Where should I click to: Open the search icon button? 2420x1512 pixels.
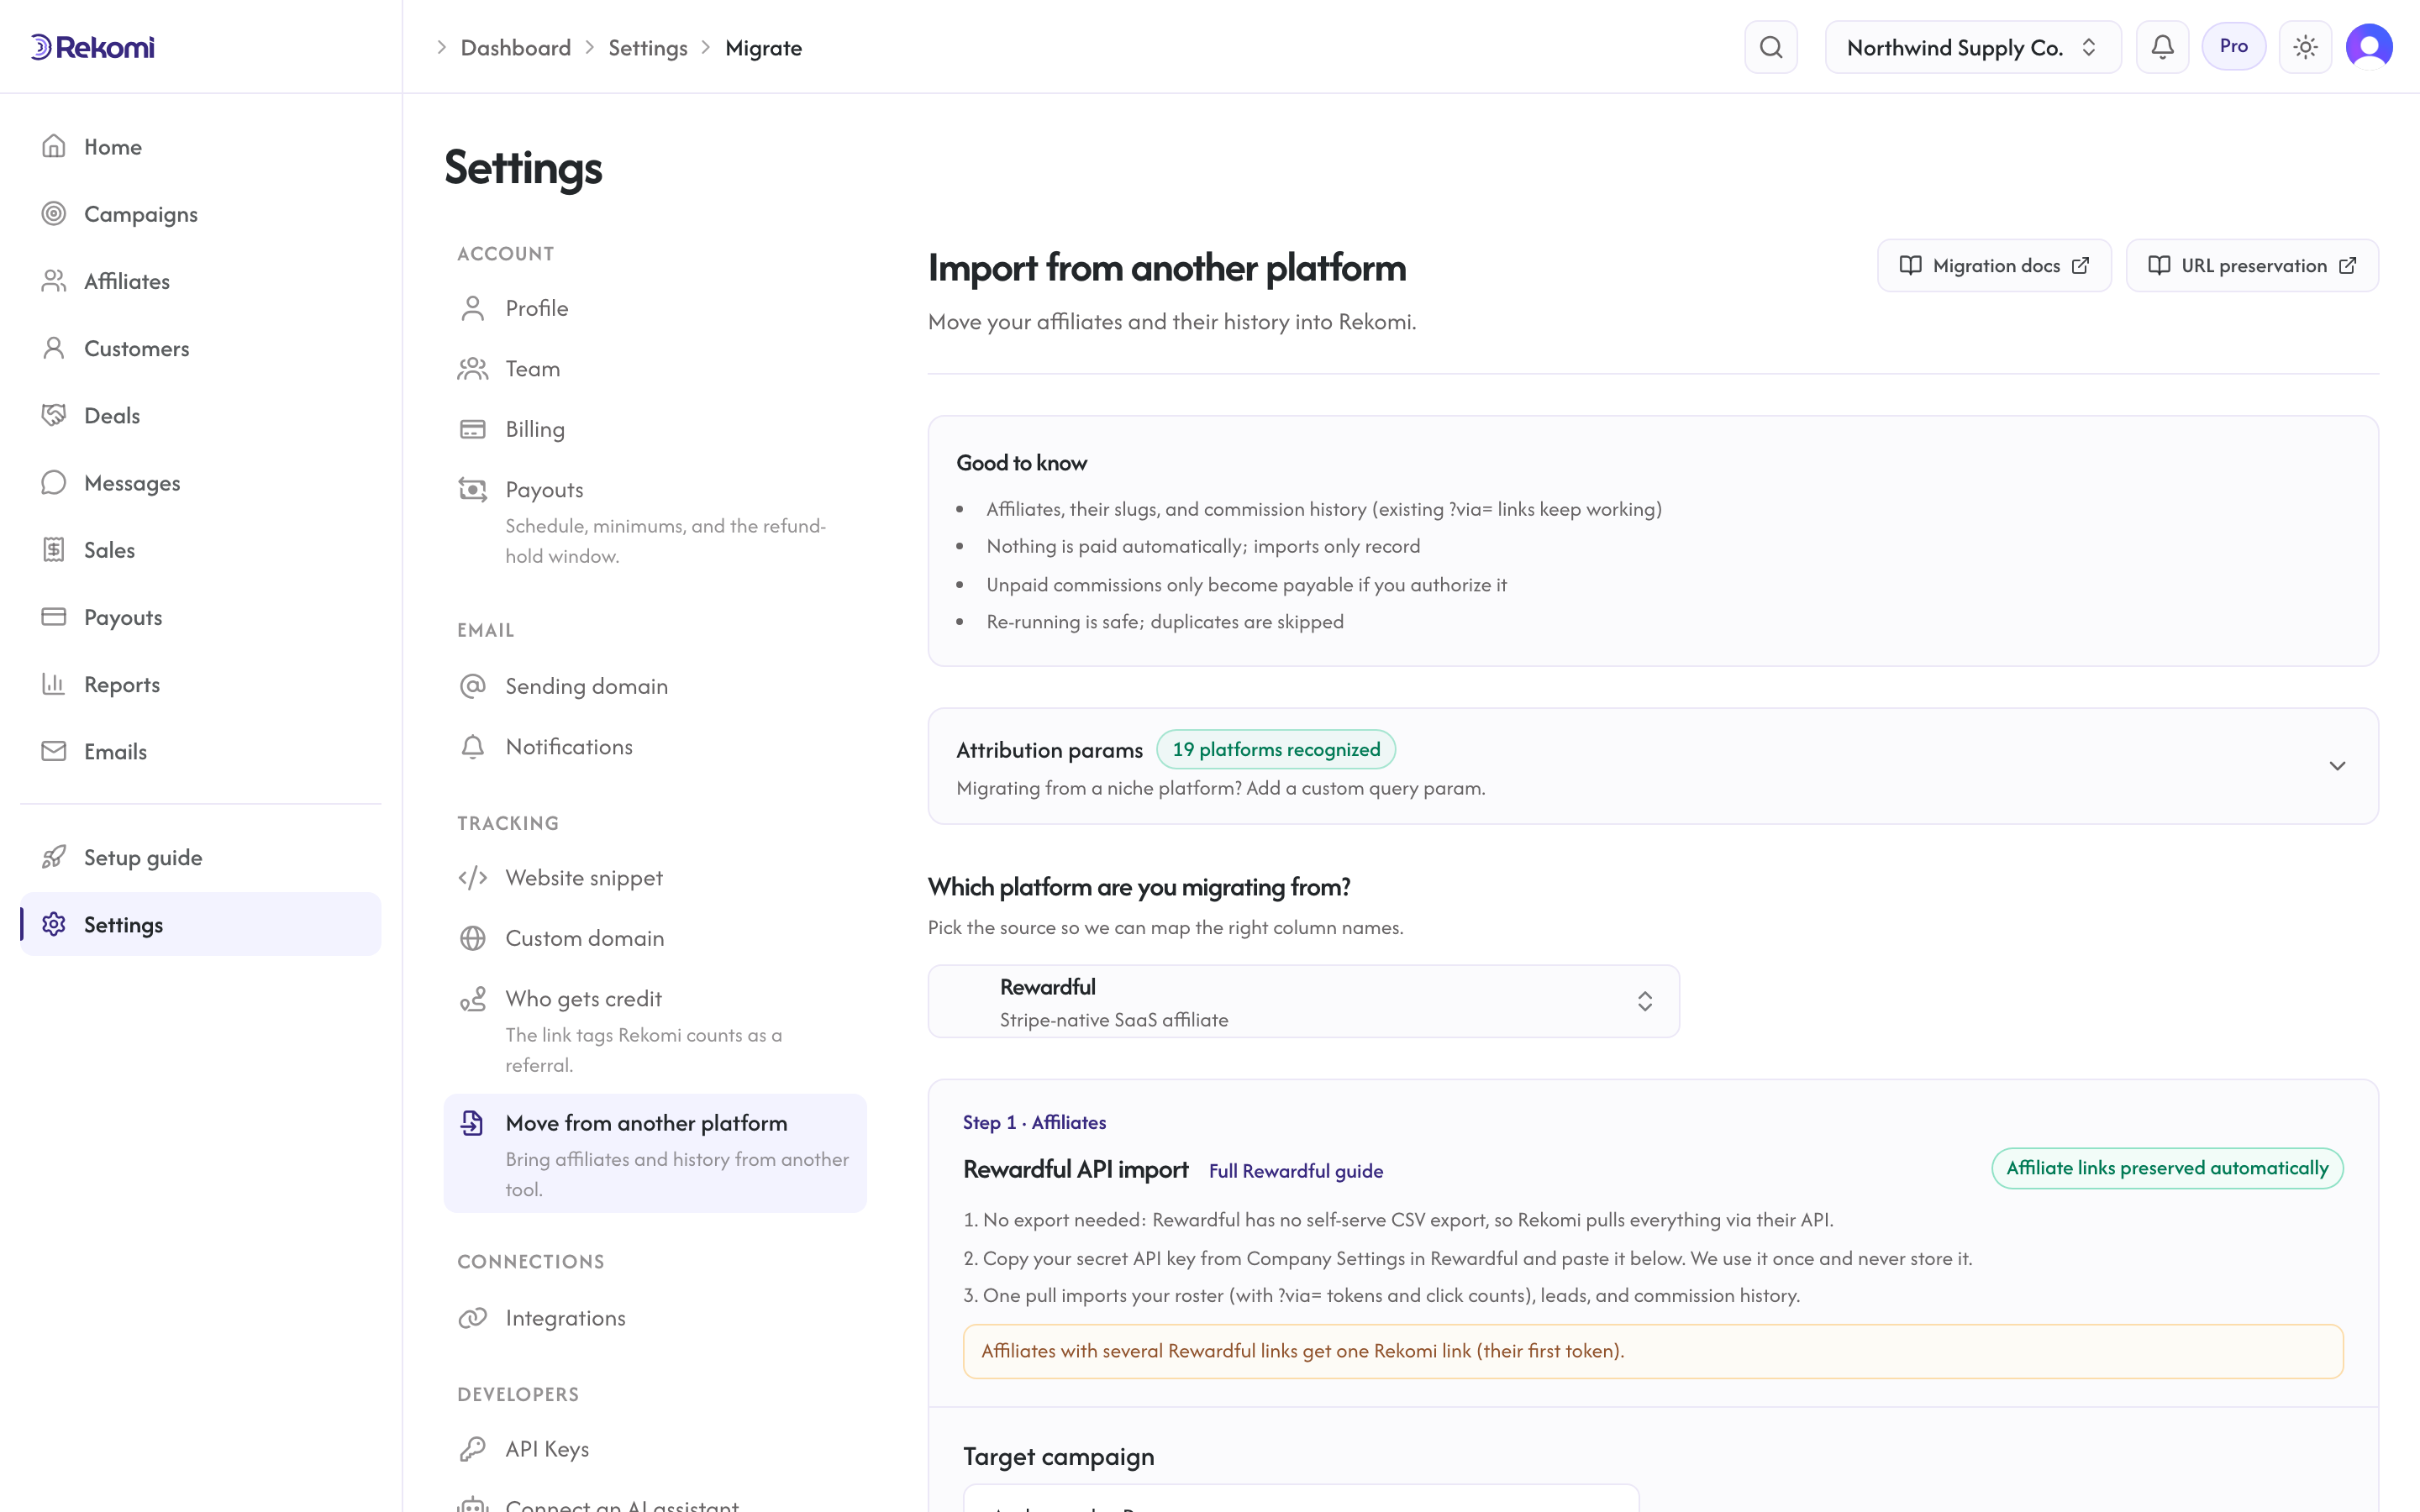click(x=1771, y=47)
